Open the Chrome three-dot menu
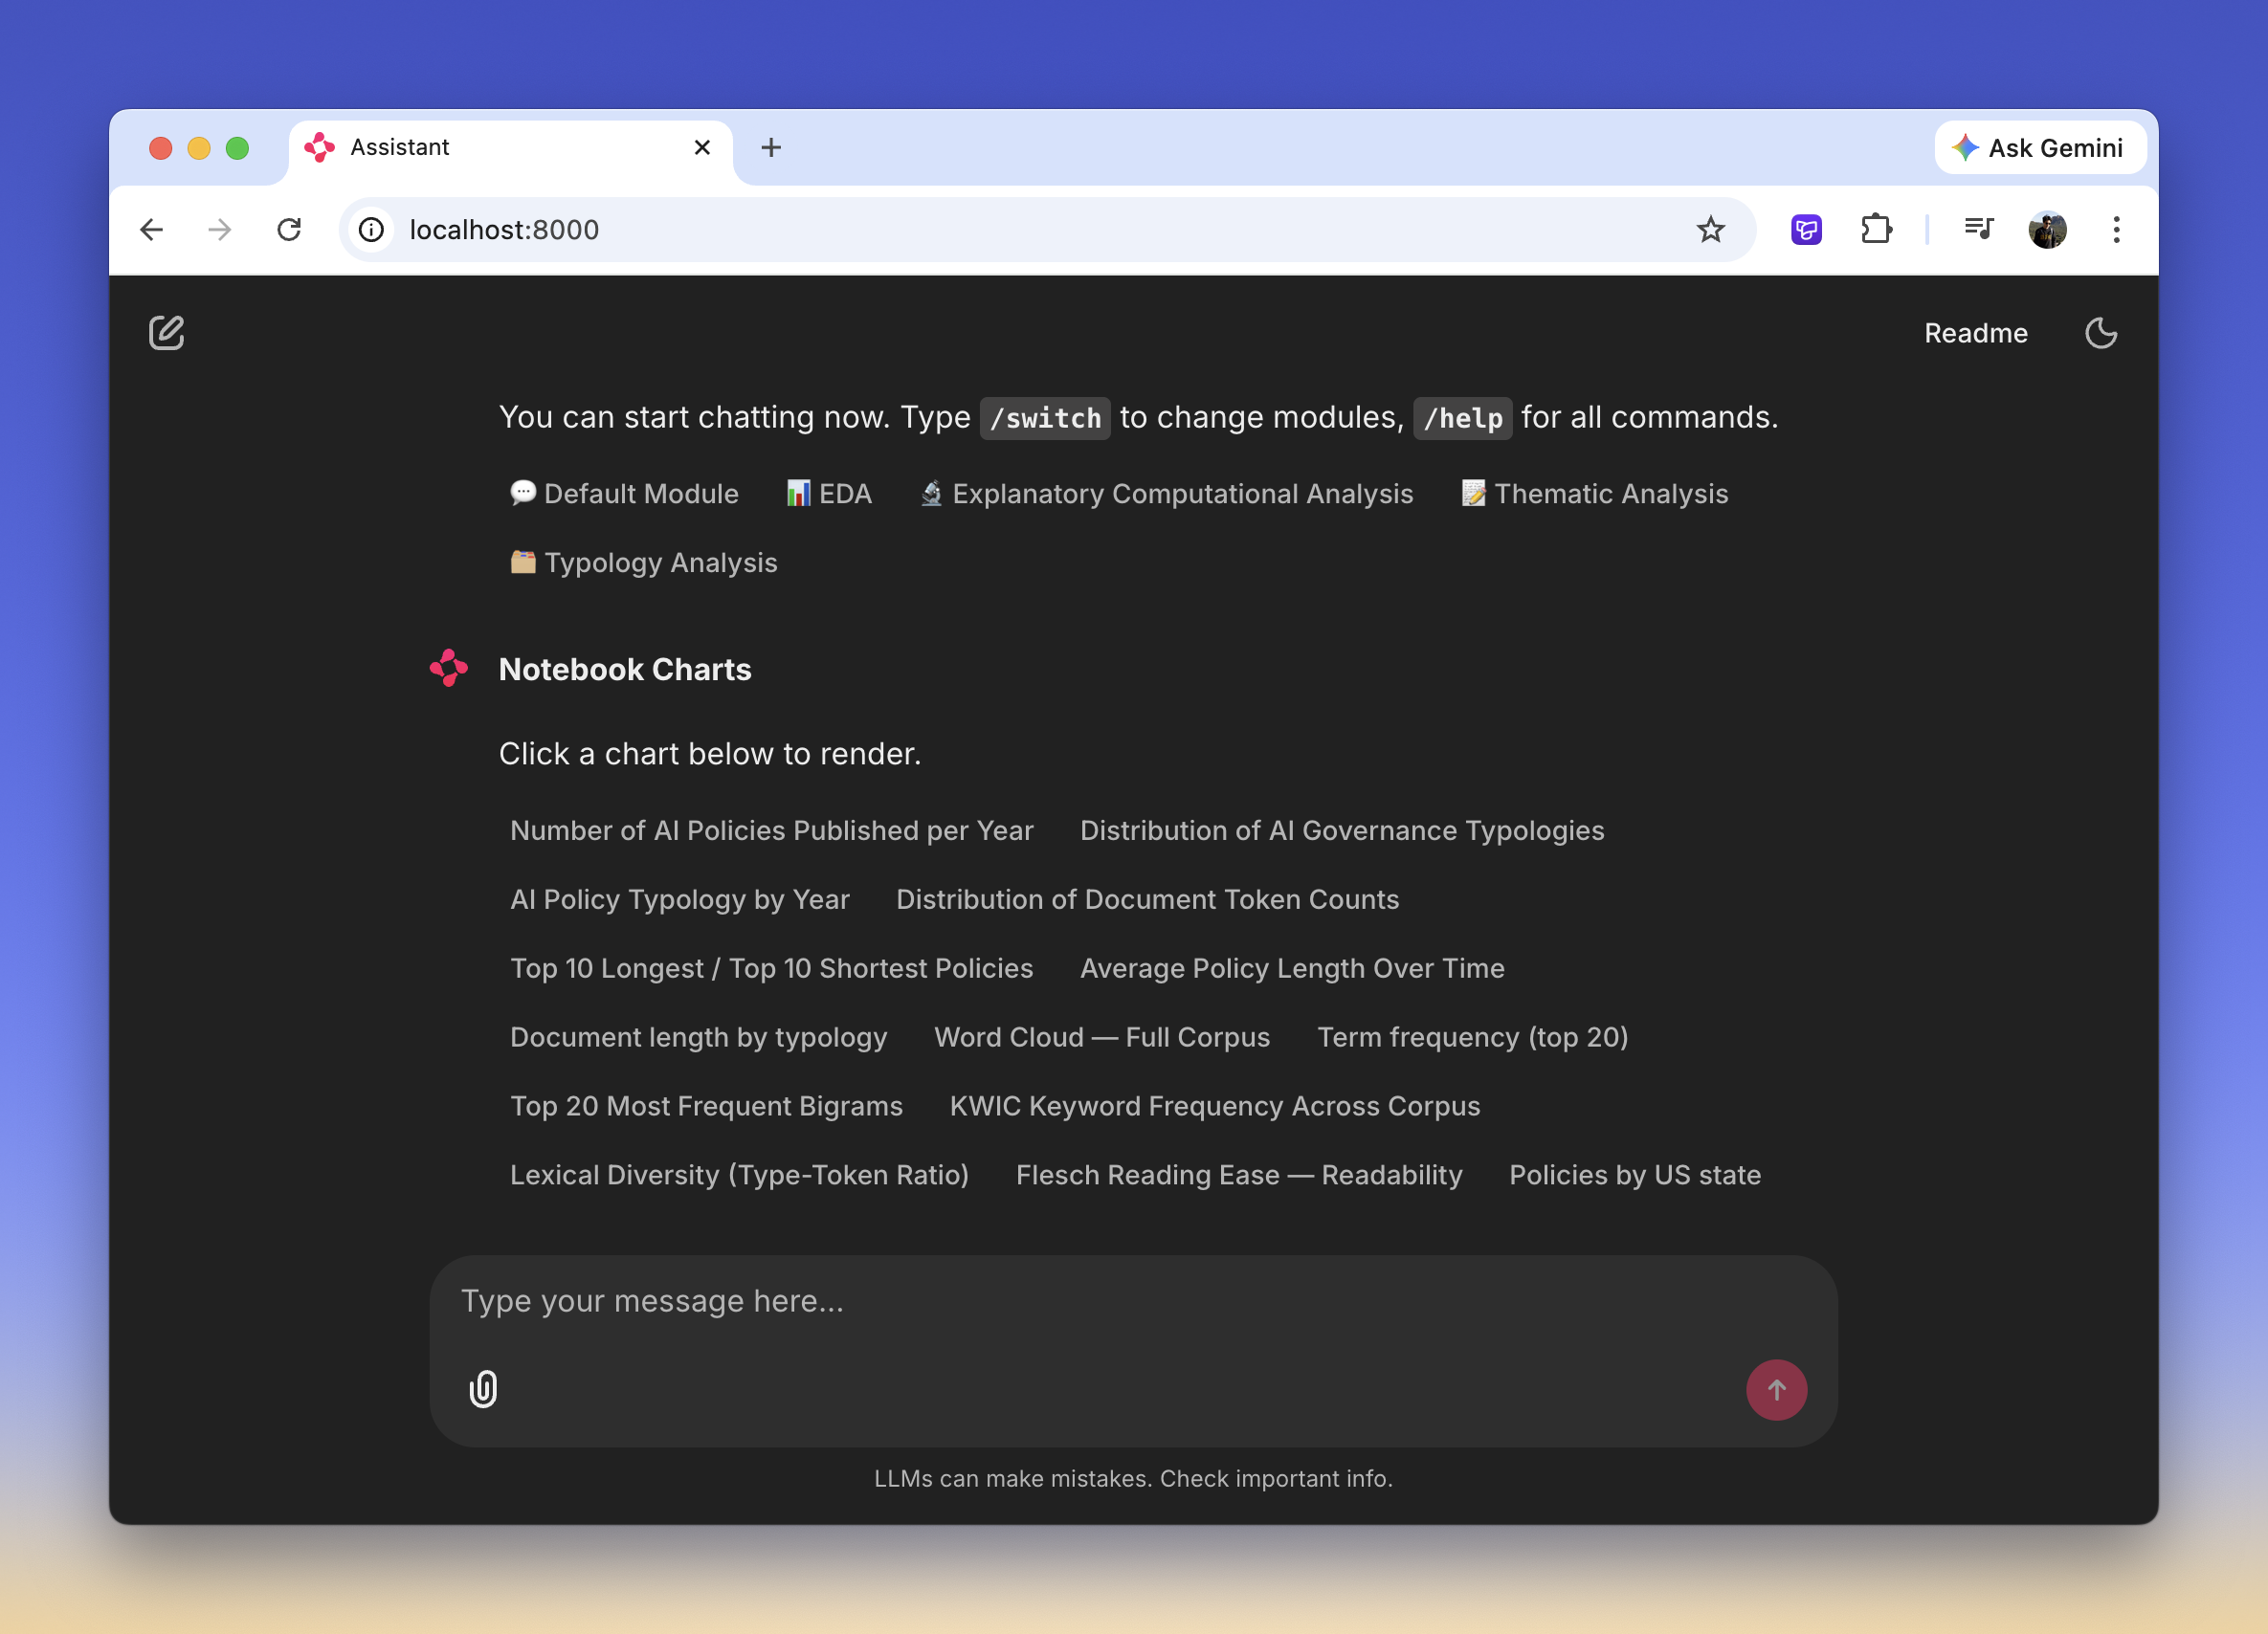 2116,230
